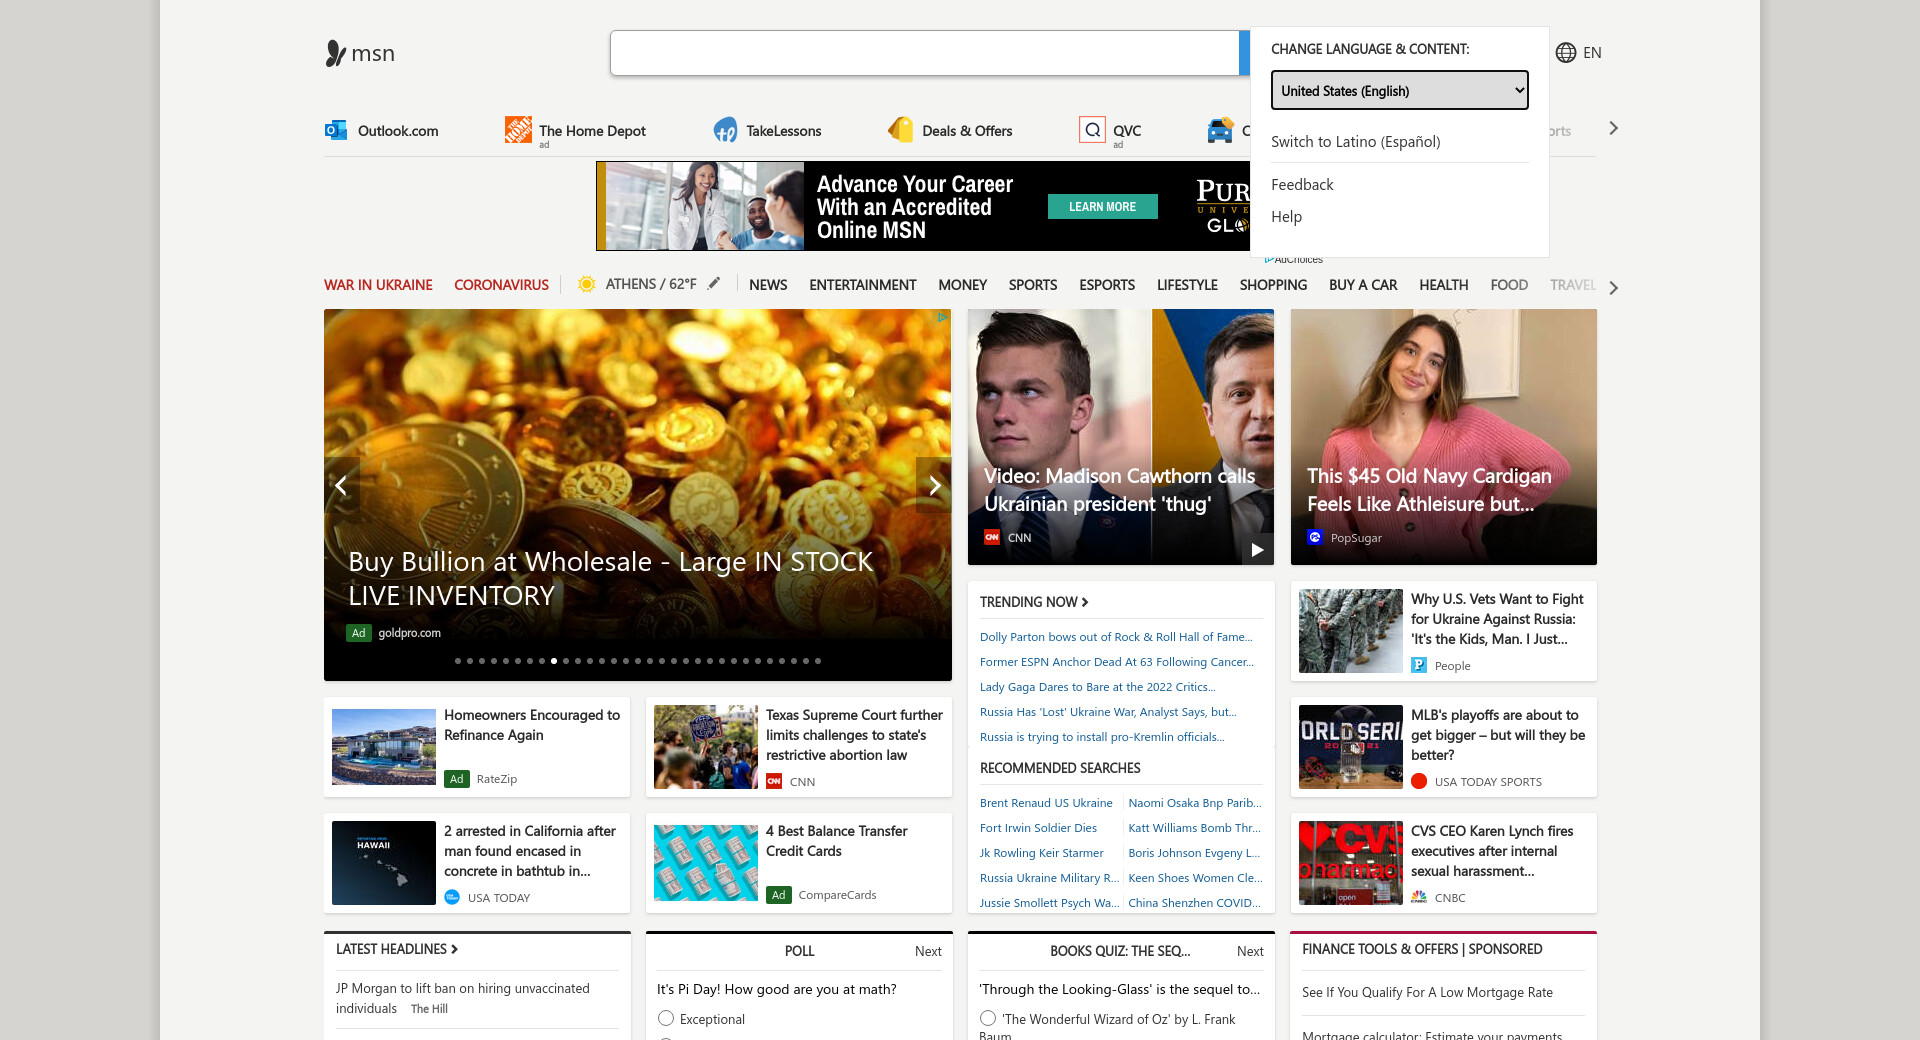Image resolution: width=1920 pixels, height=1040 pixels.
Task: Click the Ad badge next to goldpro.com
Action: (x=359, y=633)
